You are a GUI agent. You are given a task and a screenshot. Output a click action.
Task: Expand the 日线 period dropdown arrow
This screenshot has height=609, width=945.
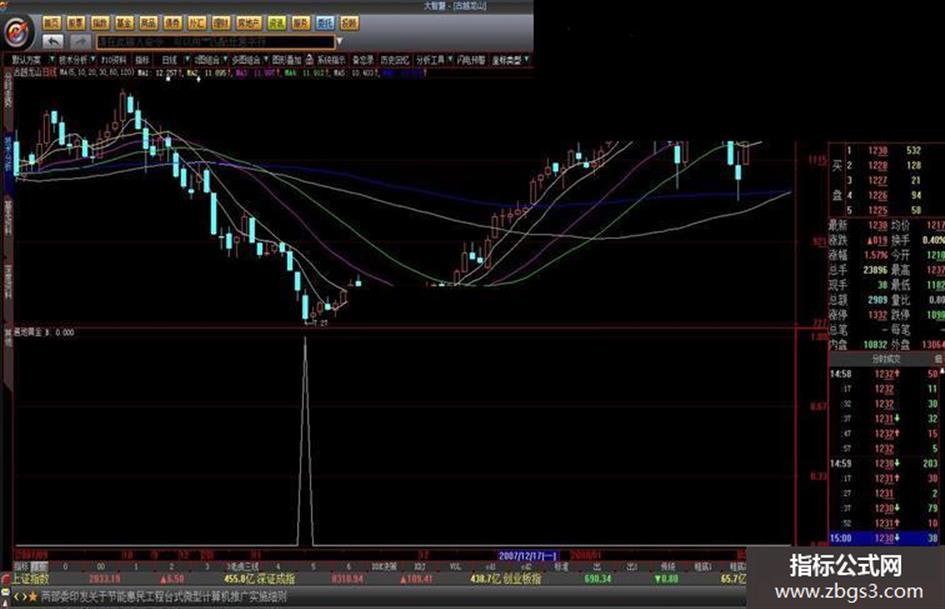[x=187, y=60]
